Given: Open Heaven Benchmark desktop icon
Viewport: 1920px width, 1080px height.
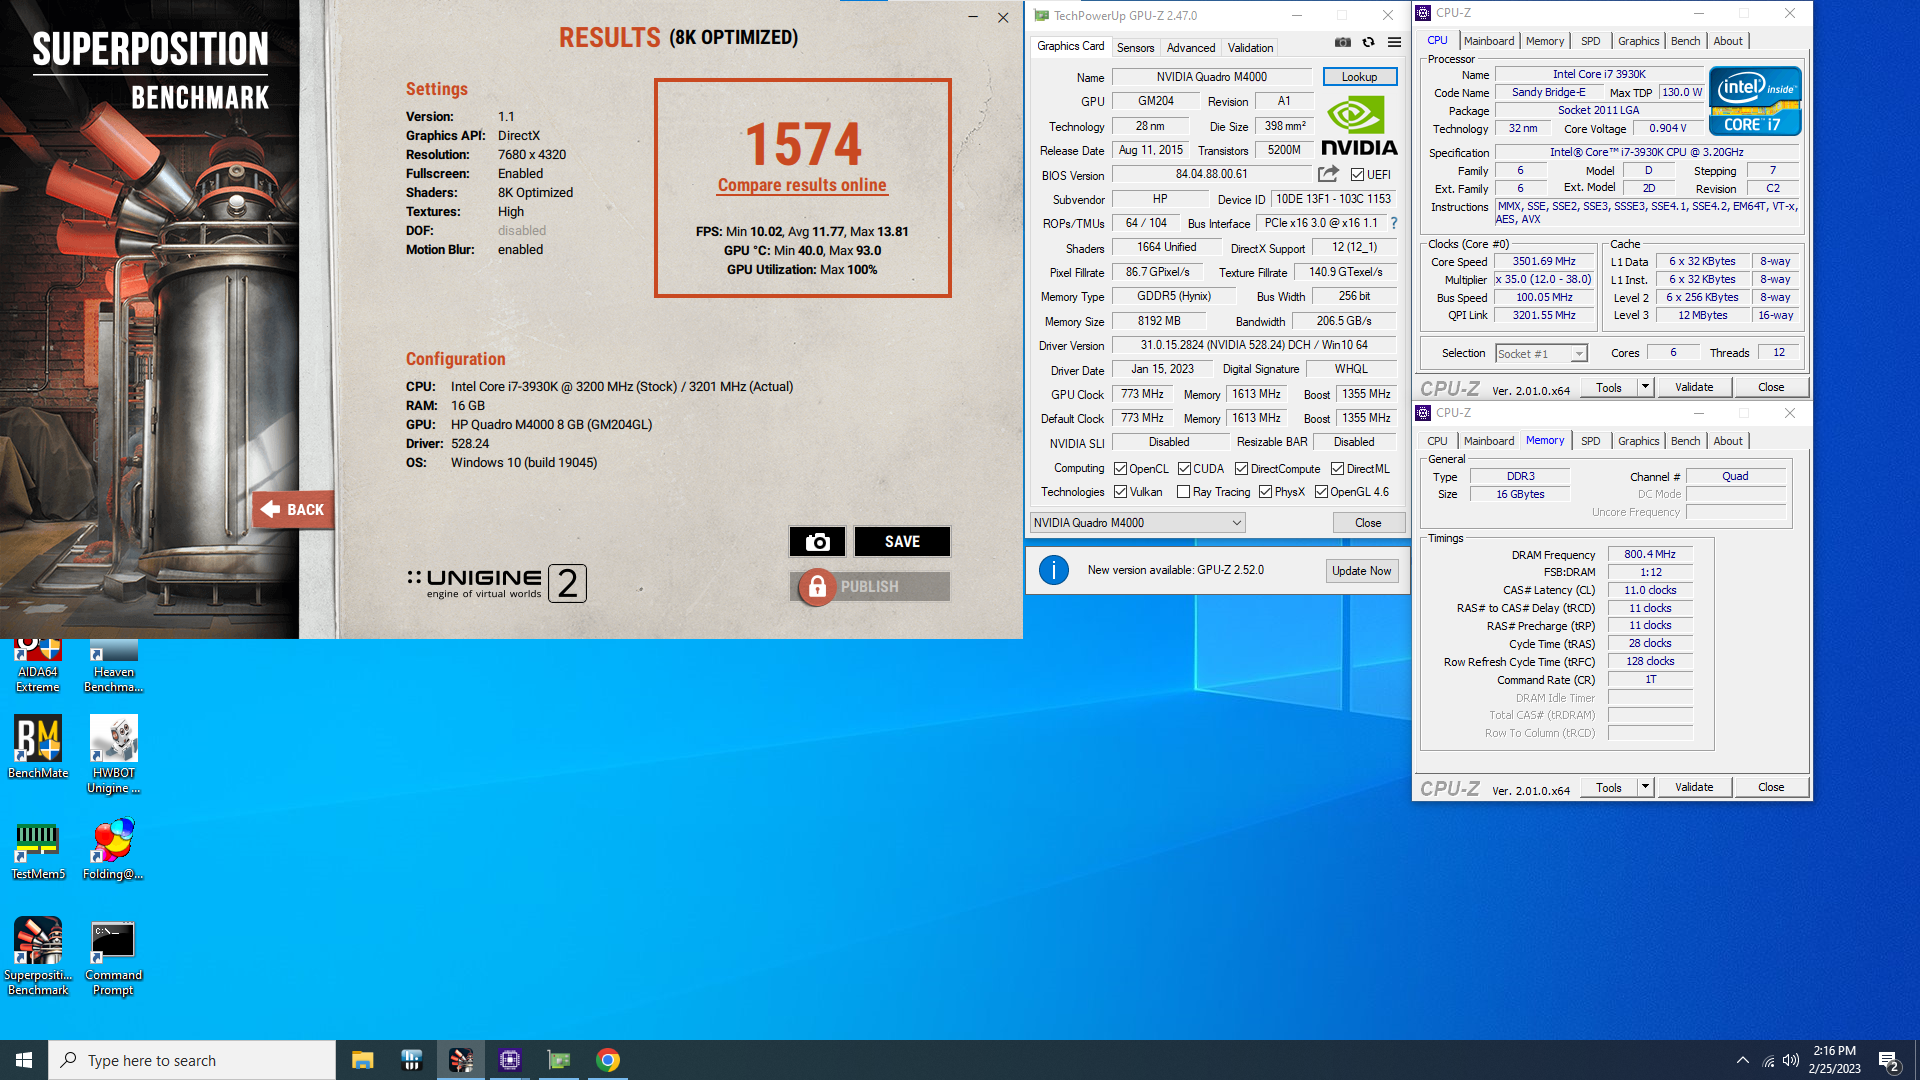Looking at the screenshot, I should tap(113, 666).
